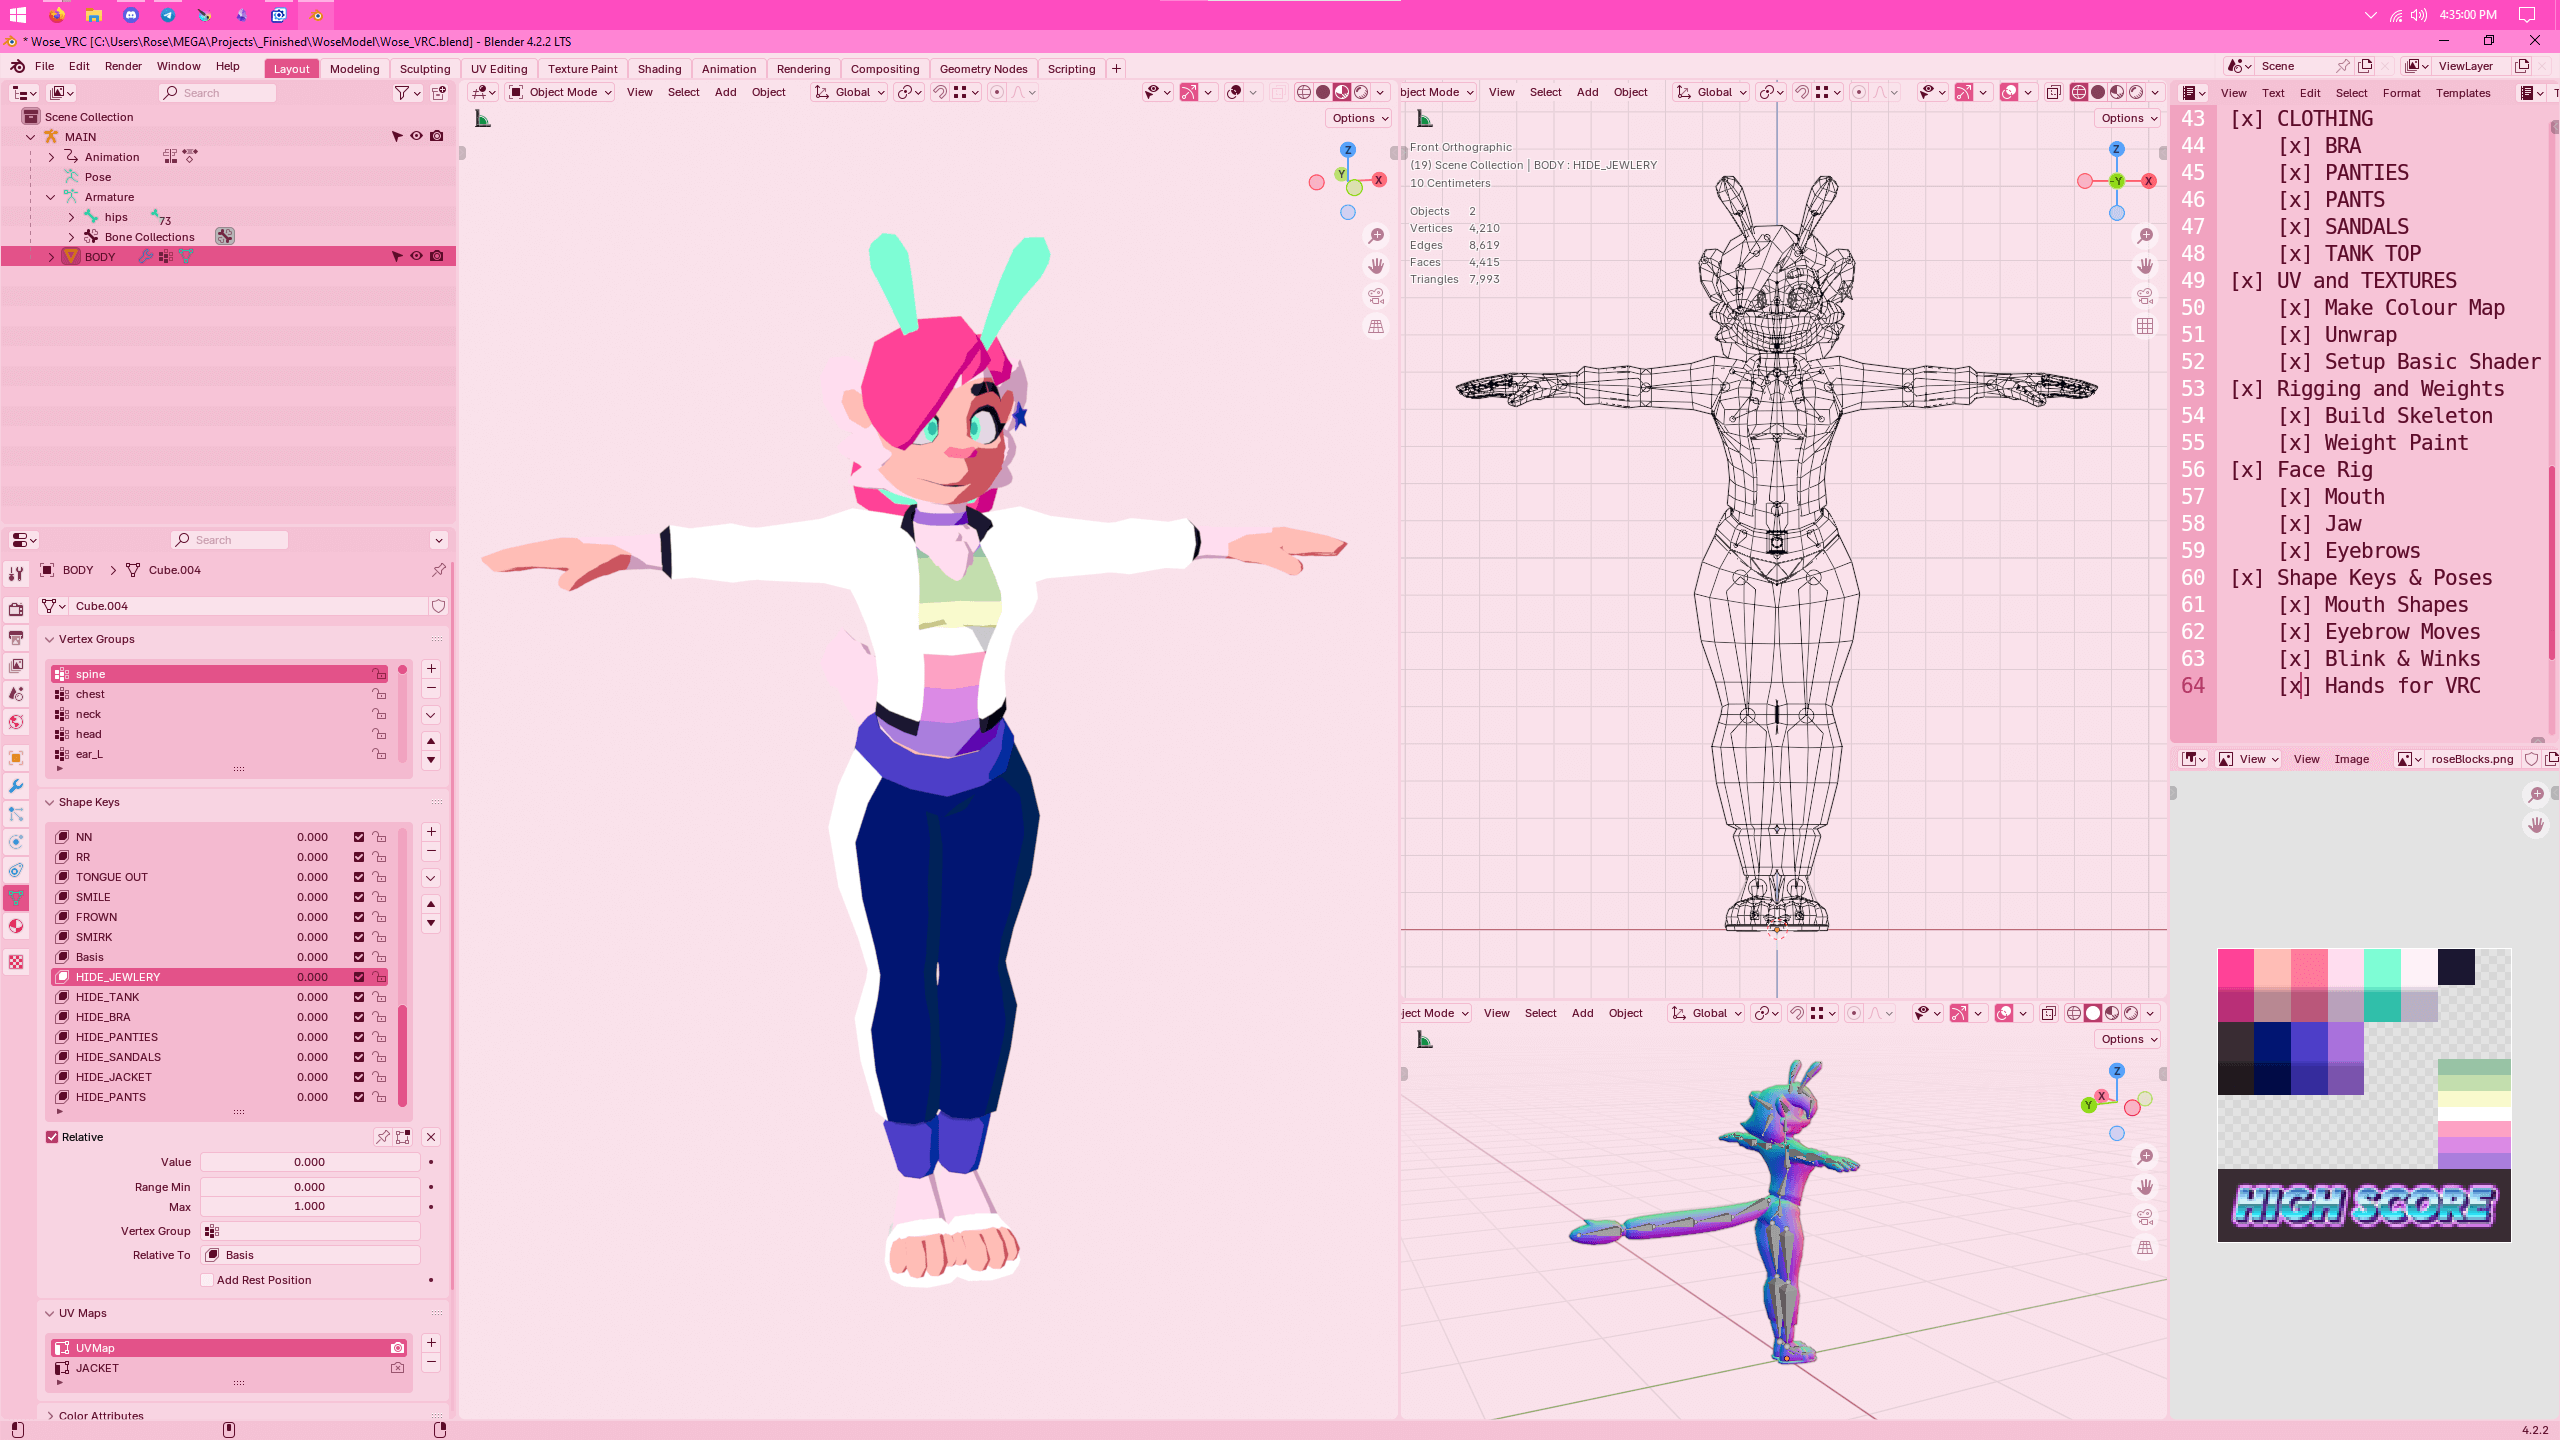Mute the SMILE shape key checkbox
The width and height of the screenshot is (2560, 1440).
[x=359, y=897]
